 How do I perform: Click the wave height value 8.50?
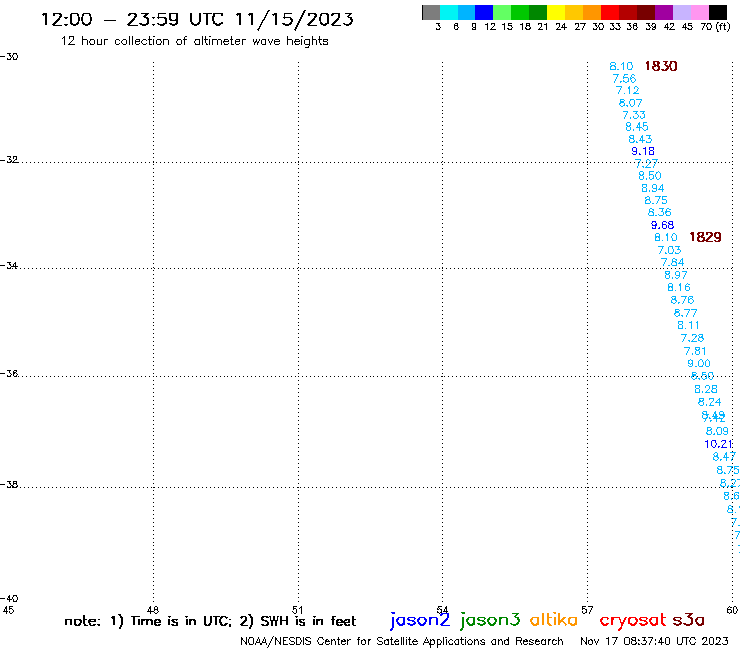[650, 176]
